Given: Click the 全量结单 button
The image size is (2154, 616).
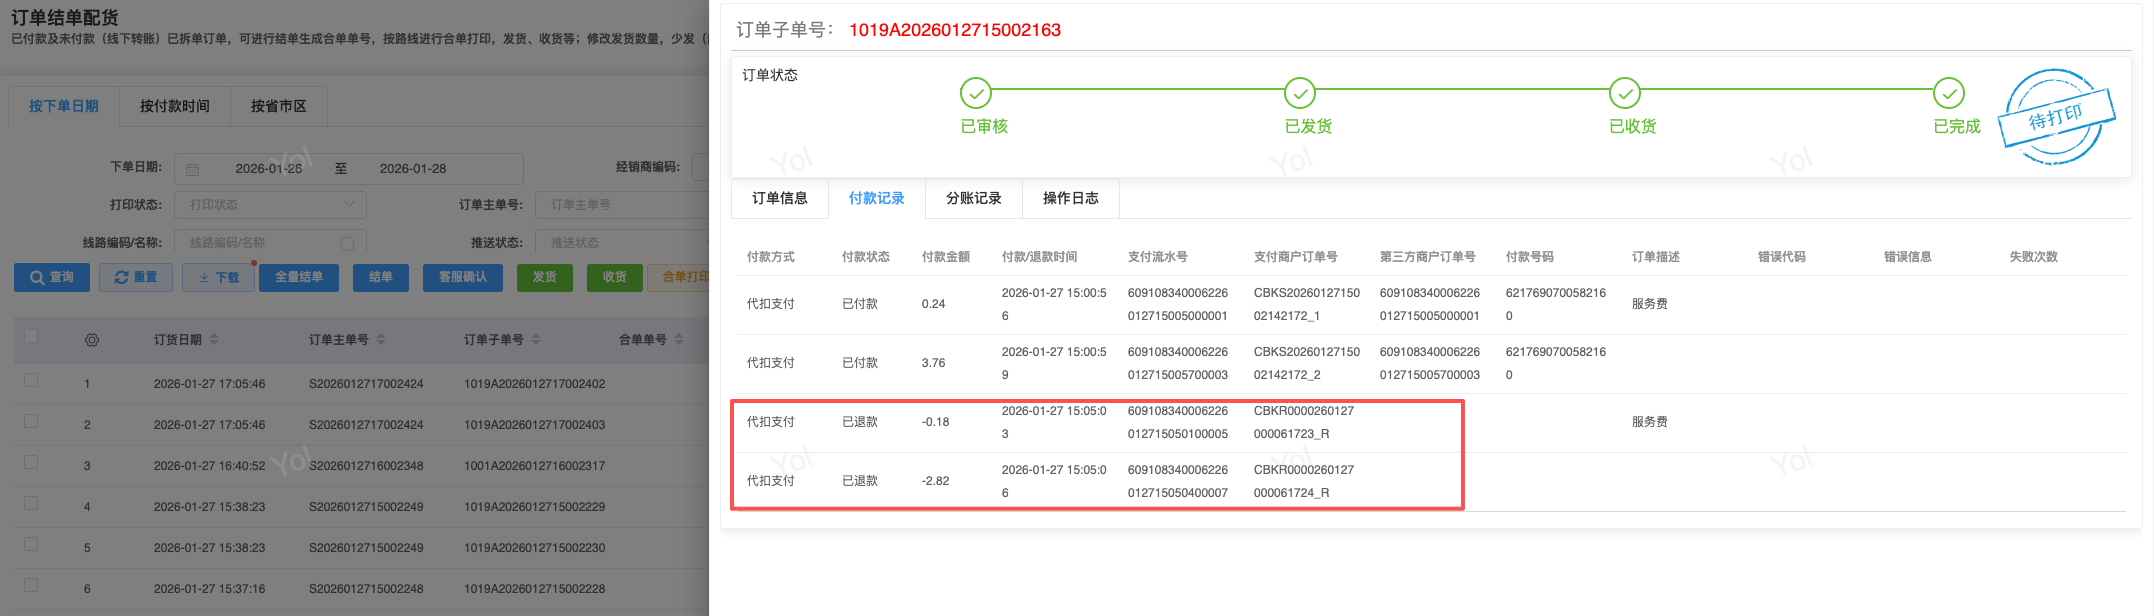Looking at the screenshot, I should point(299,277).
